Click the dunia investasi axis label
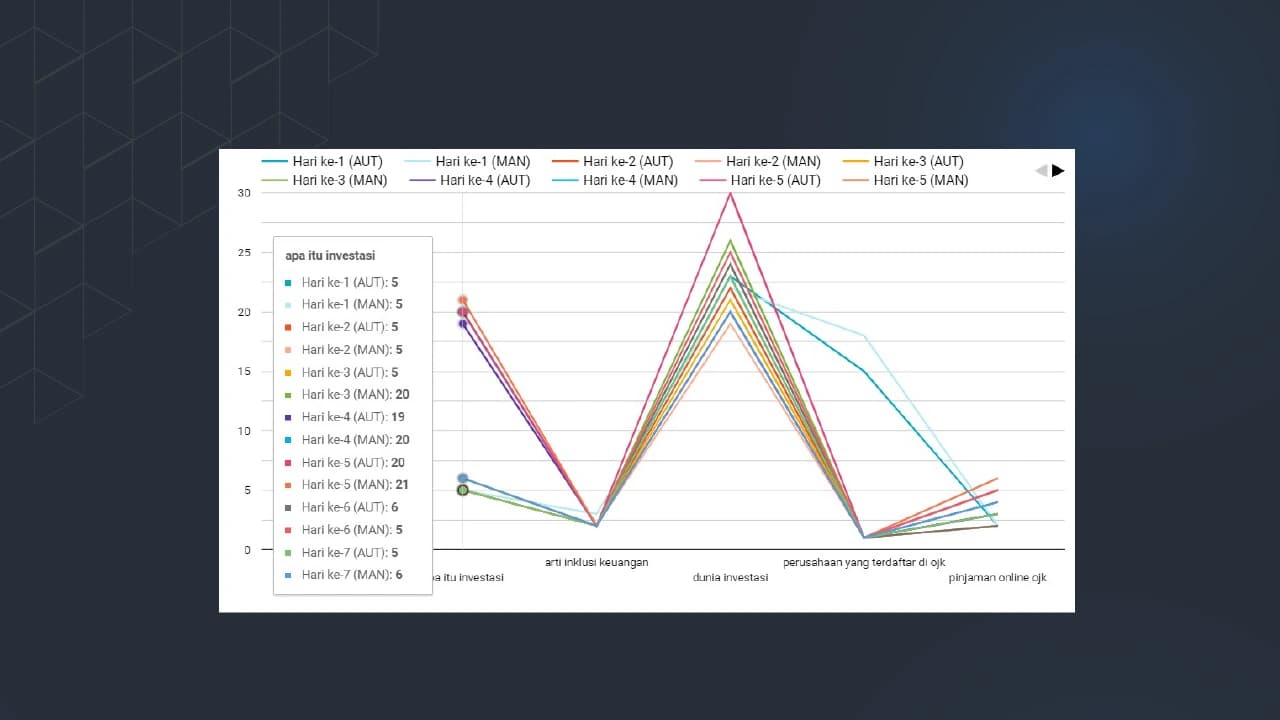This screenshot has width=1280, height=720. [x=730, y=578]
